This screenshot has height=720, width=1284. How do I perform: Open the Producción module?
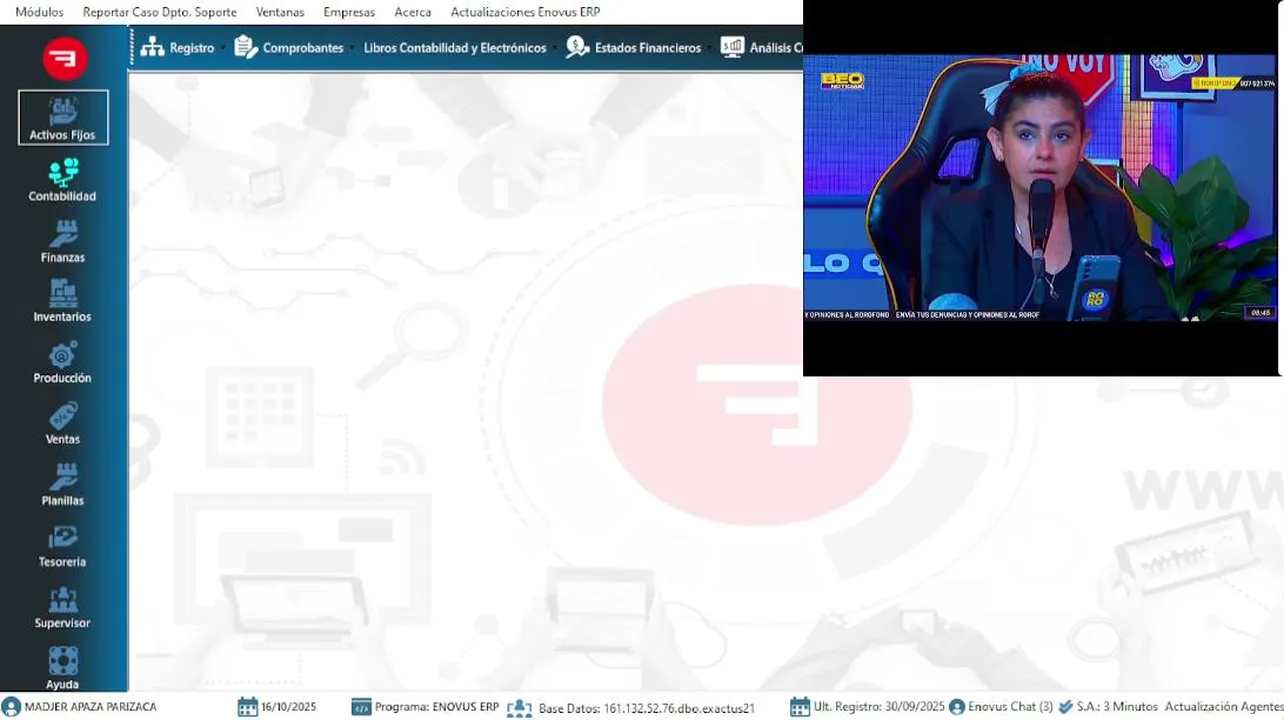63,362
